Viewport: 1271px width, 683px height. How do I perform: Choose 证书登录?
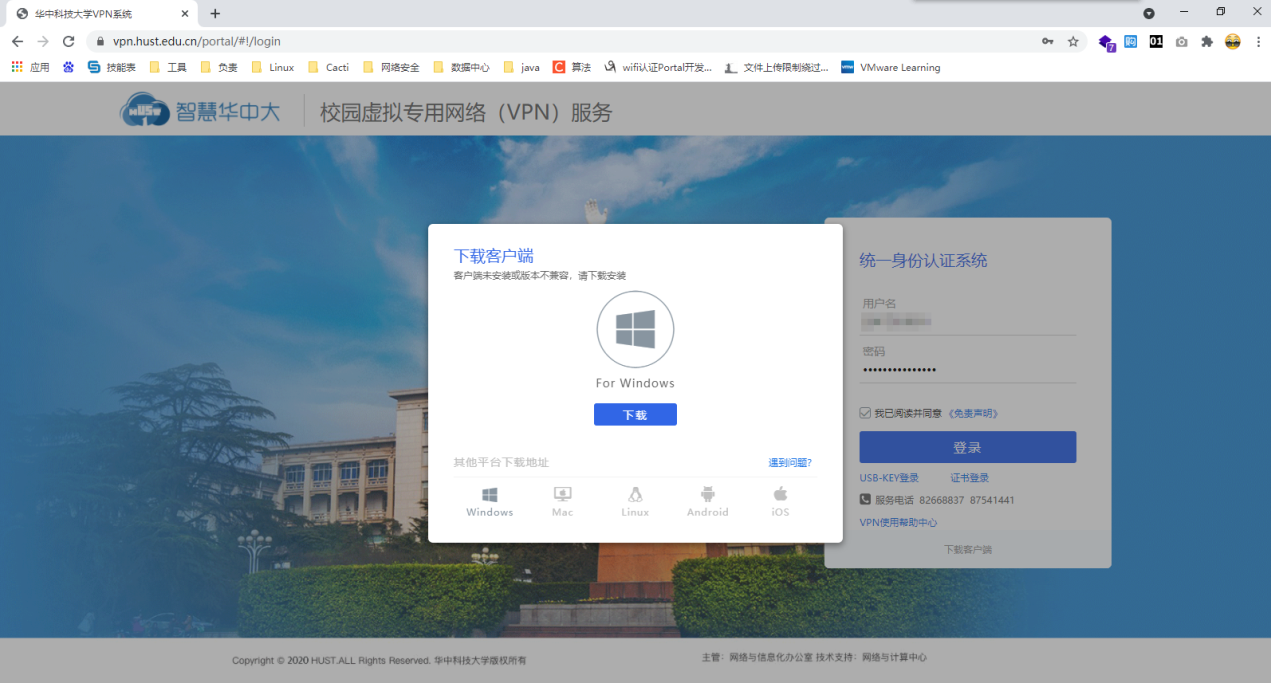tap(970, 478)
